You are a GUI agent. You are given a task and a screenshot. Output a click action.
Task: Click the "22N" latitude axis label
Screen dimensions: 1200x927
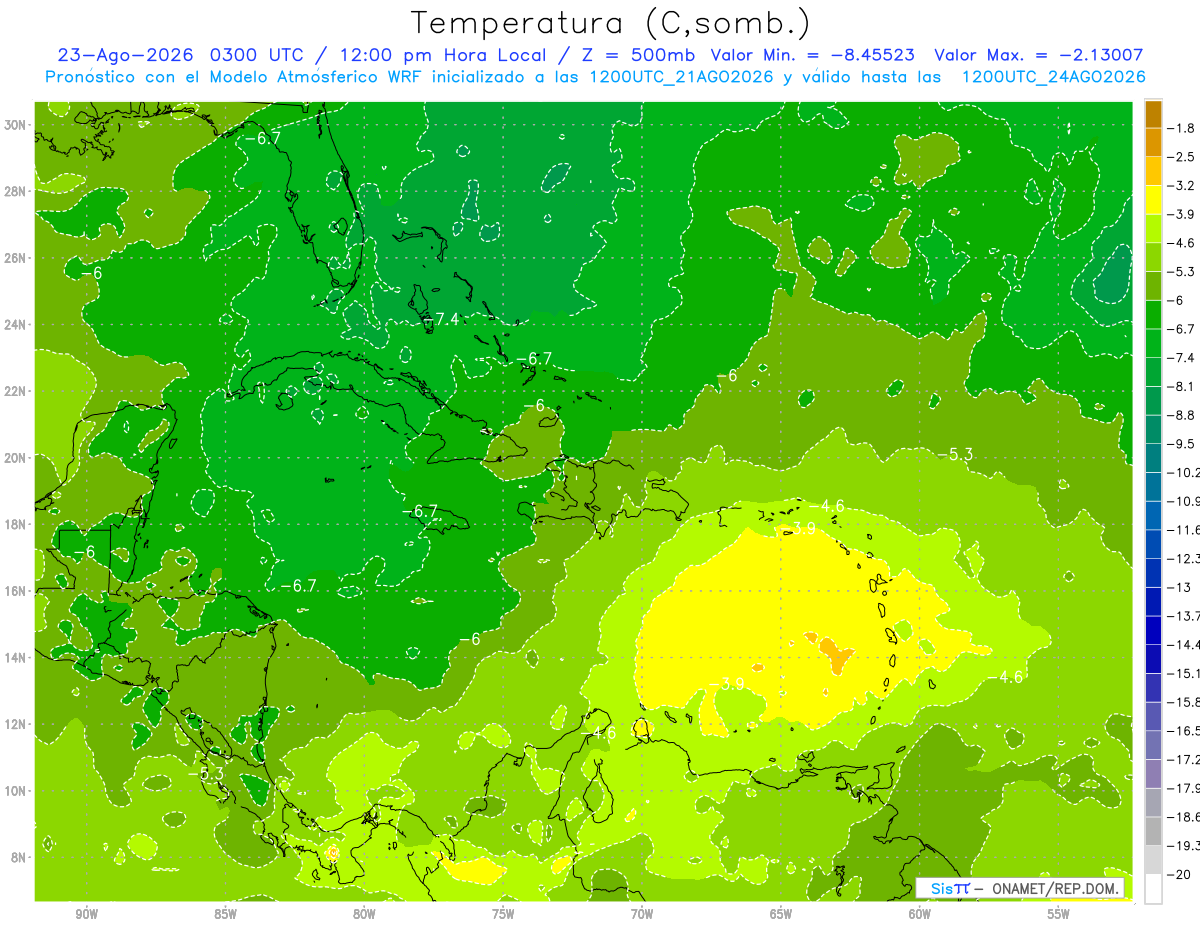(x=16, y=391)
